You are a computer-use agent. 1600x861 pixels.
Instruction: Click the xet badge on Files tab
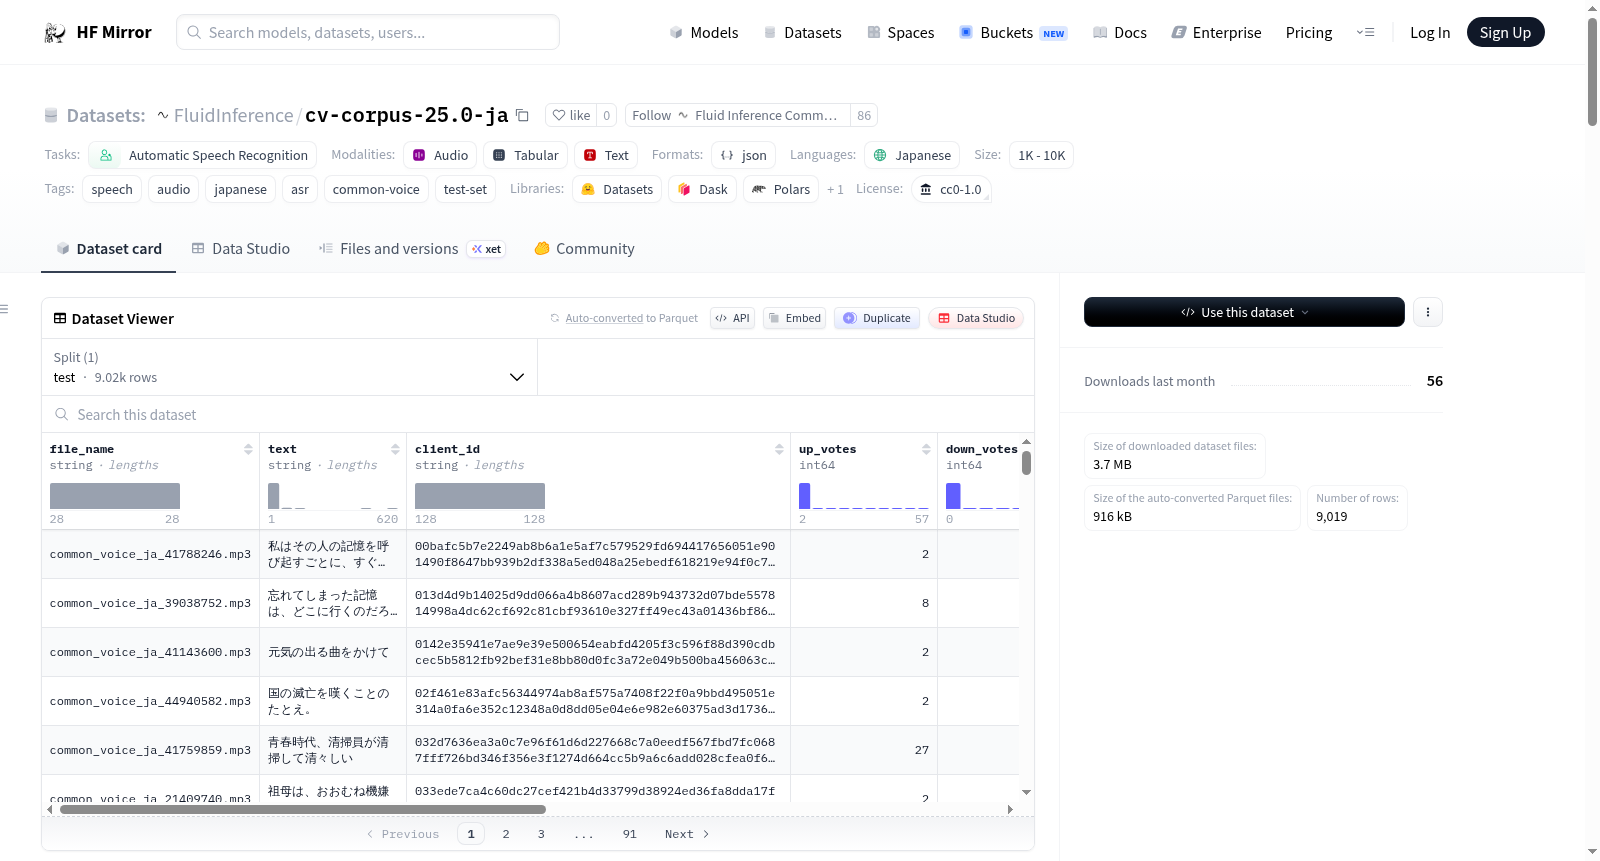[486, 249]
